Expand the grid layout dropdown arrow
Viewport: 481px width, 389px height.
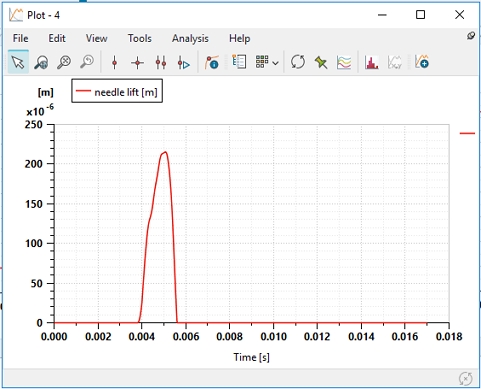(275, 63)
